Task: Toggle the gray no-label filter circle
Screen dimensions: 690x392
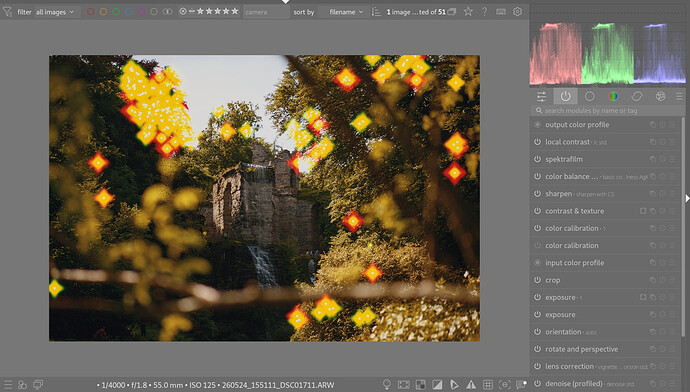Action: click(154, 12)
